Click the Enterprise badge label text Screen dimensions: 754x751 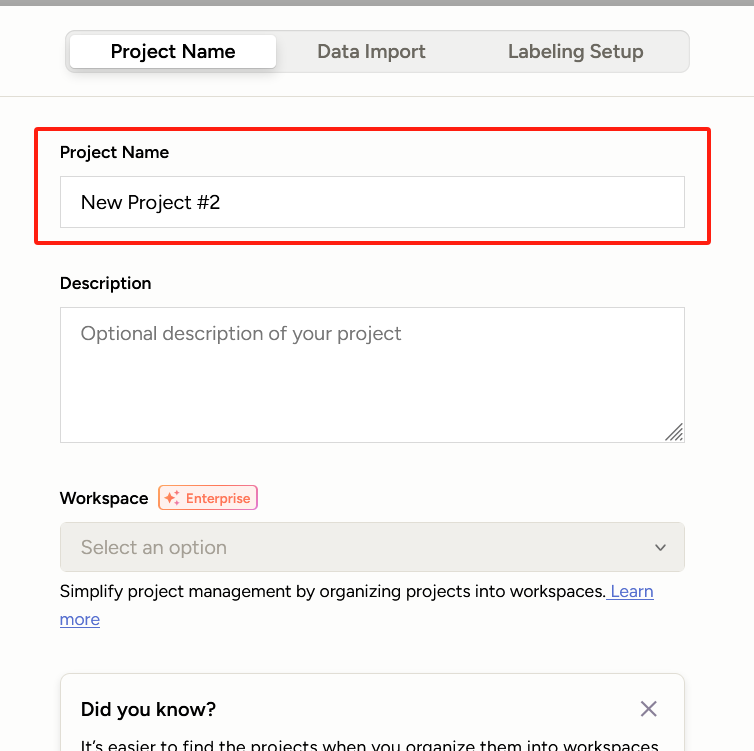(217, 498)
